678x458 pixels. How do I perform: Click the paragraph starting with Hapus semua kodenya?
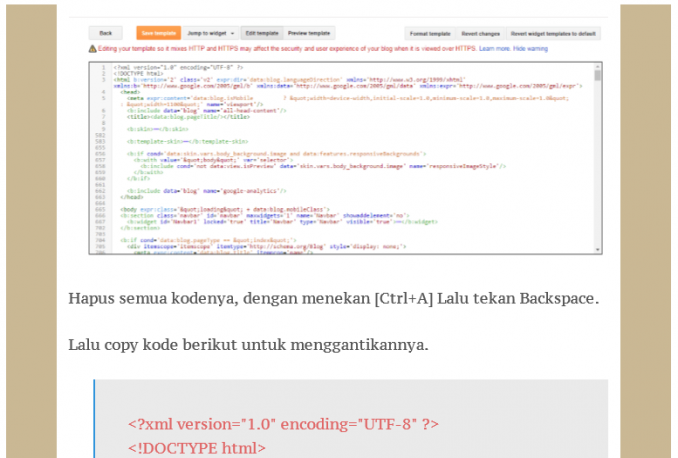[333, 299]
